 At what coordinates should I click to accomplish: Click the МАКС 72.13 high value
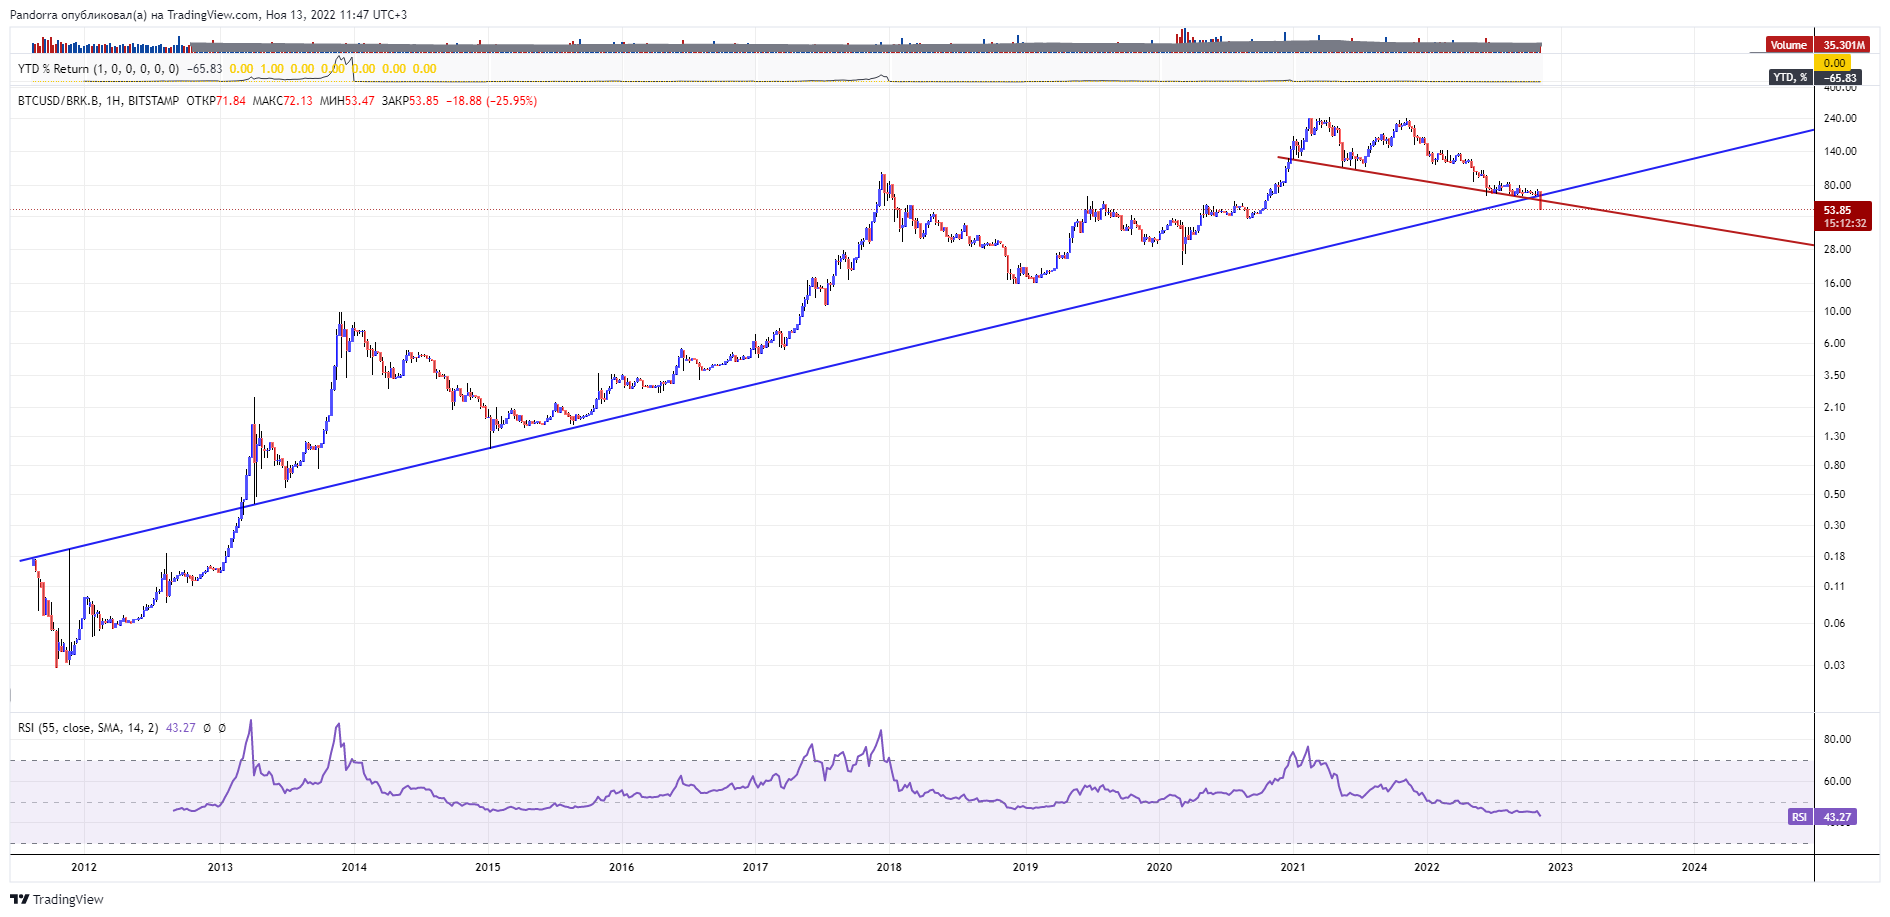click(x=282, y=101)
